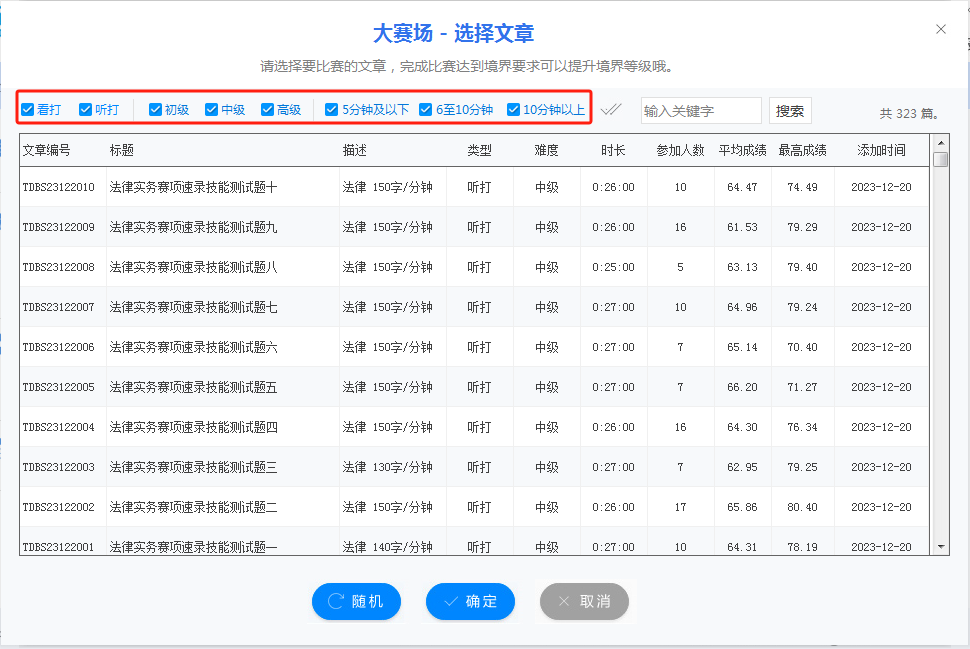
Task: Click the double-checkmark select-all icon
Action: coord(611,110)
